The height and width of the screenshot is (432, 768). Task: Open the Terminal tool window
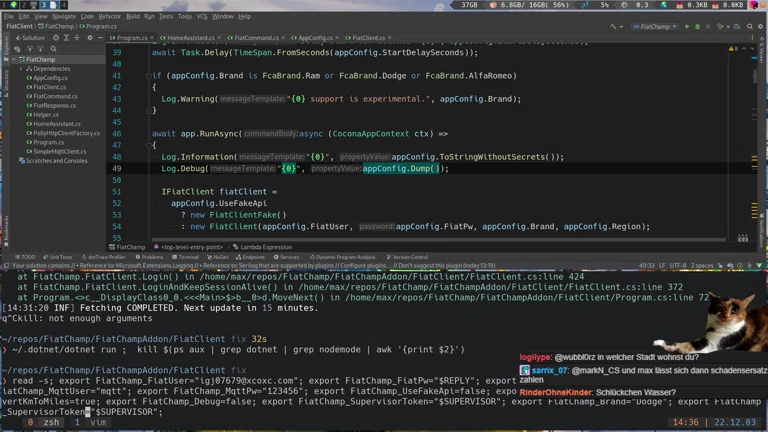point(185,257)
